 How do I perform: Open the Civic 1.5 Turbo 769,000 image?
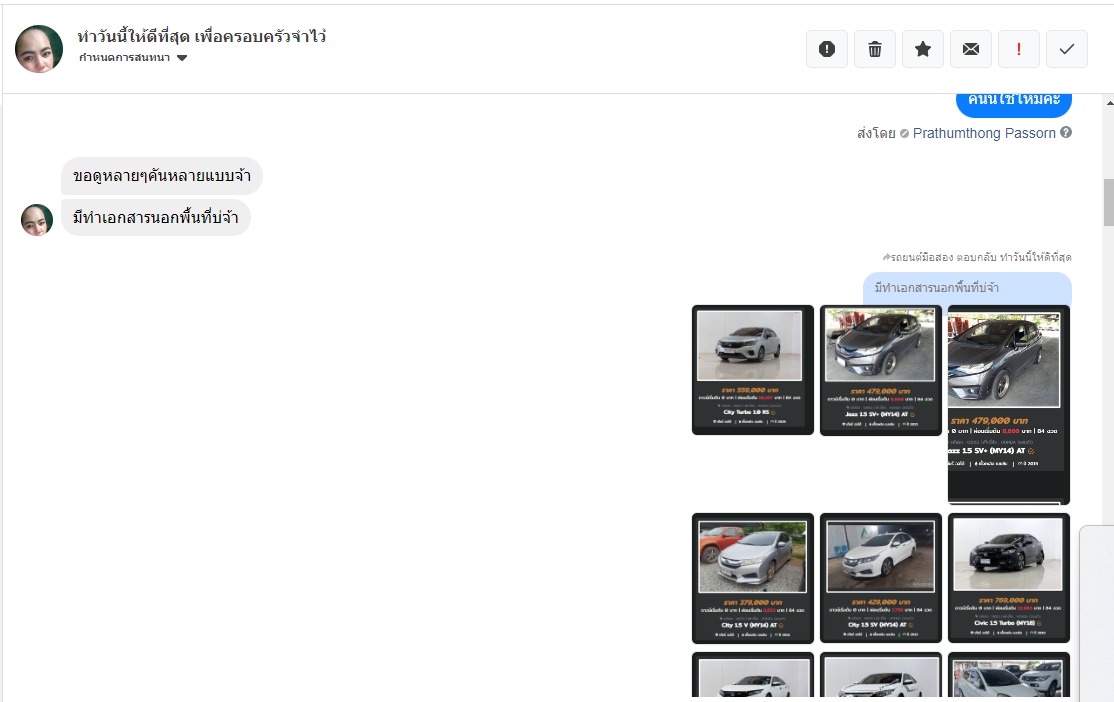coord(1009,578)
